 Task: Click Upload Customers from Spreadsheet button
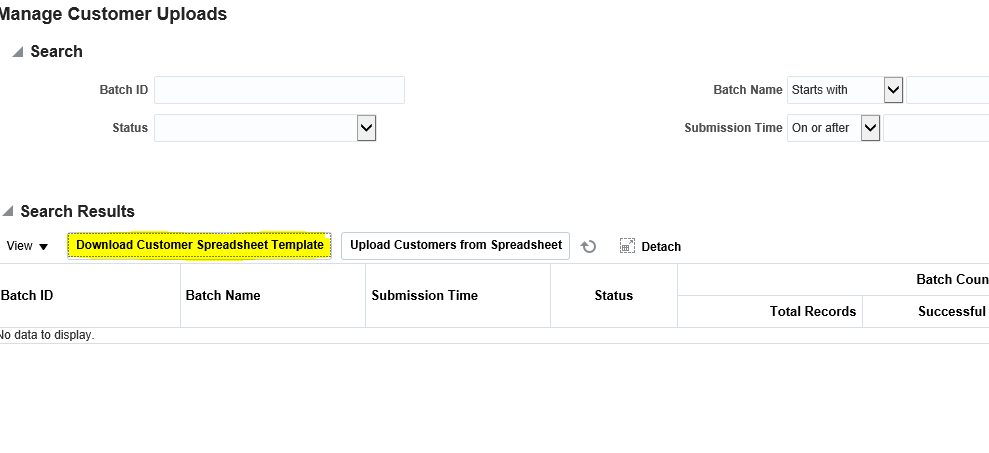[x=455, y=245]
